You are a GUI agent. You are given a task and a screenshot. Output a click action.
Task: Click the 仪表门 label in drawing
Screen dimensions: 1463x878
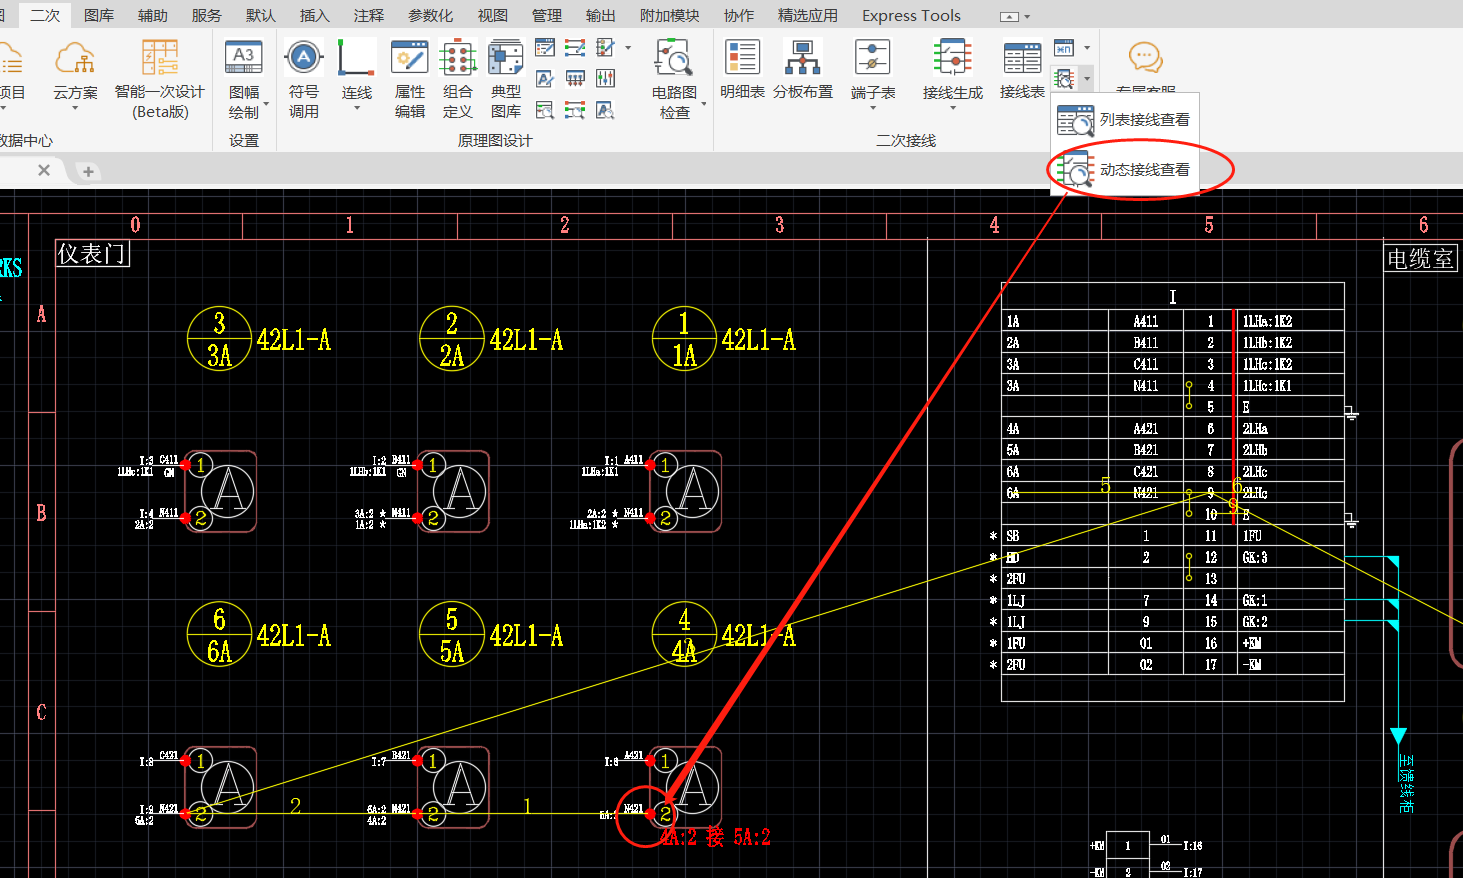coord(92,254)
